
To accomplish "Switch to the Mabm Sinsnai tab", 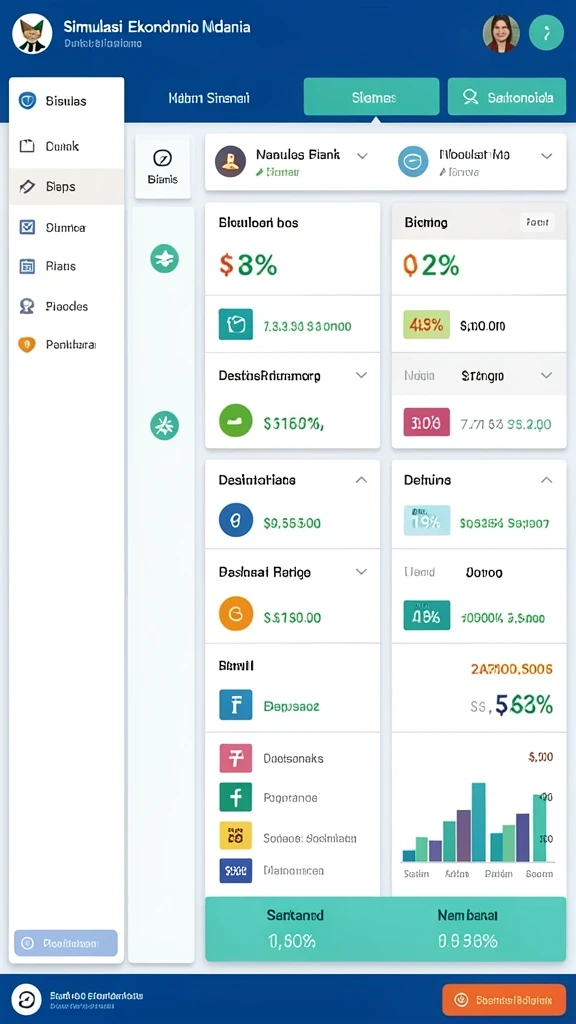I will (x=209, y=98).
